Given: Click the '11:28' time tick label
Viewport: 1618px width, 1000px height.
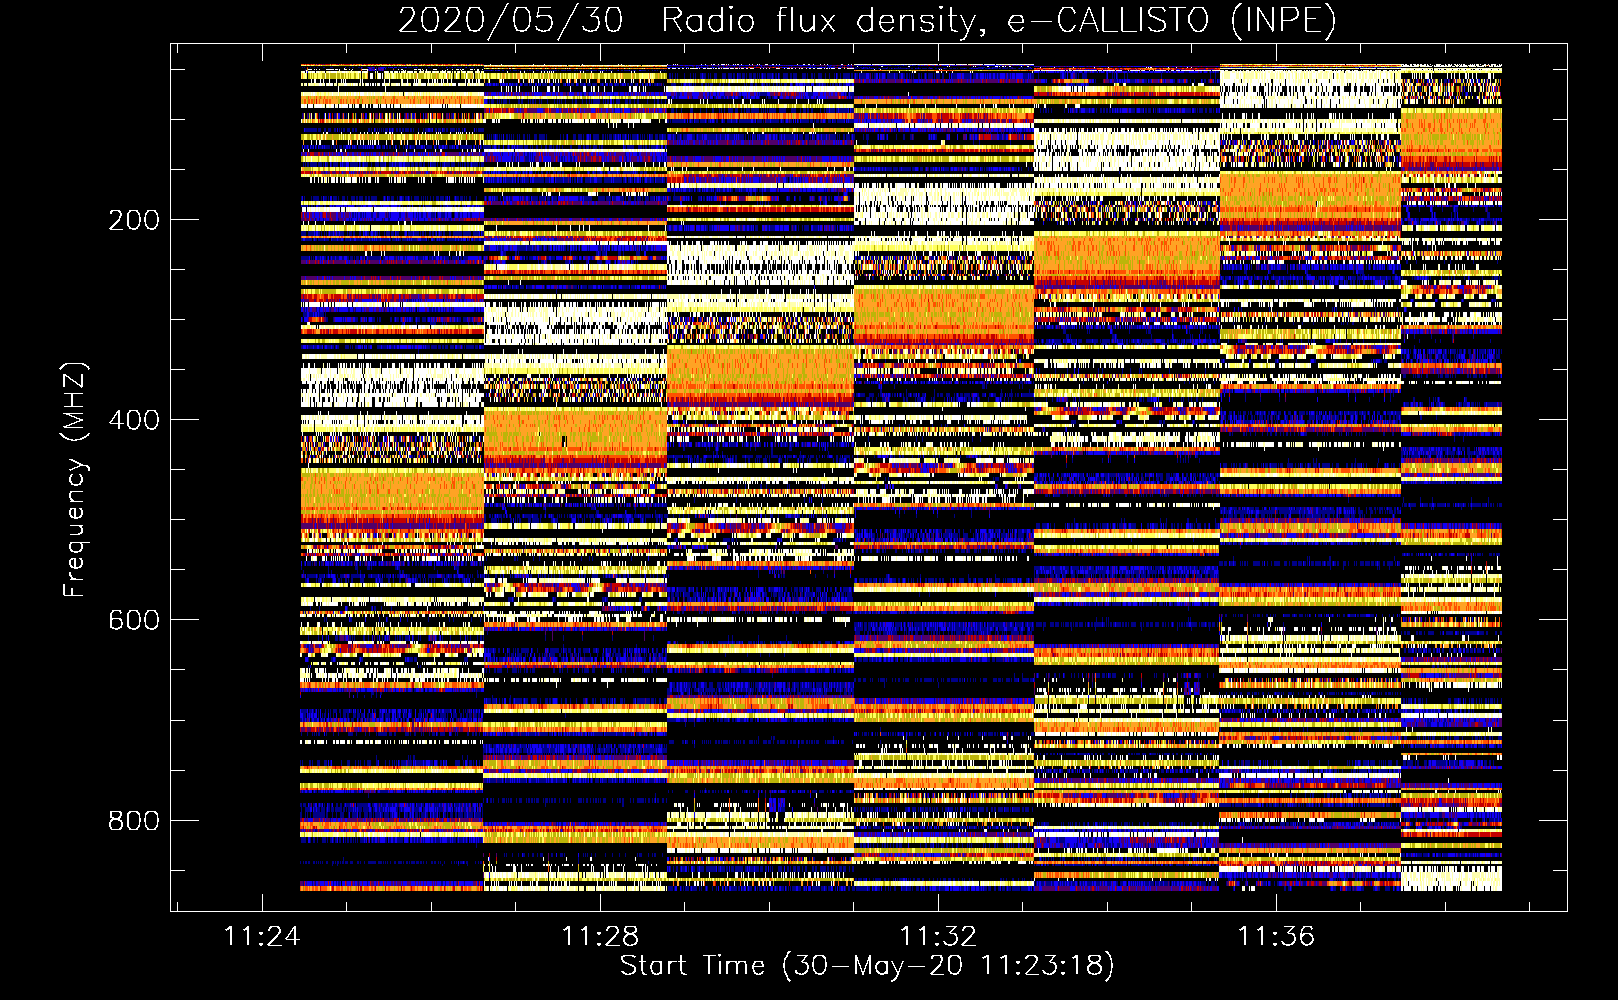Looking at the screenshot, I should [x=600, y=937].
